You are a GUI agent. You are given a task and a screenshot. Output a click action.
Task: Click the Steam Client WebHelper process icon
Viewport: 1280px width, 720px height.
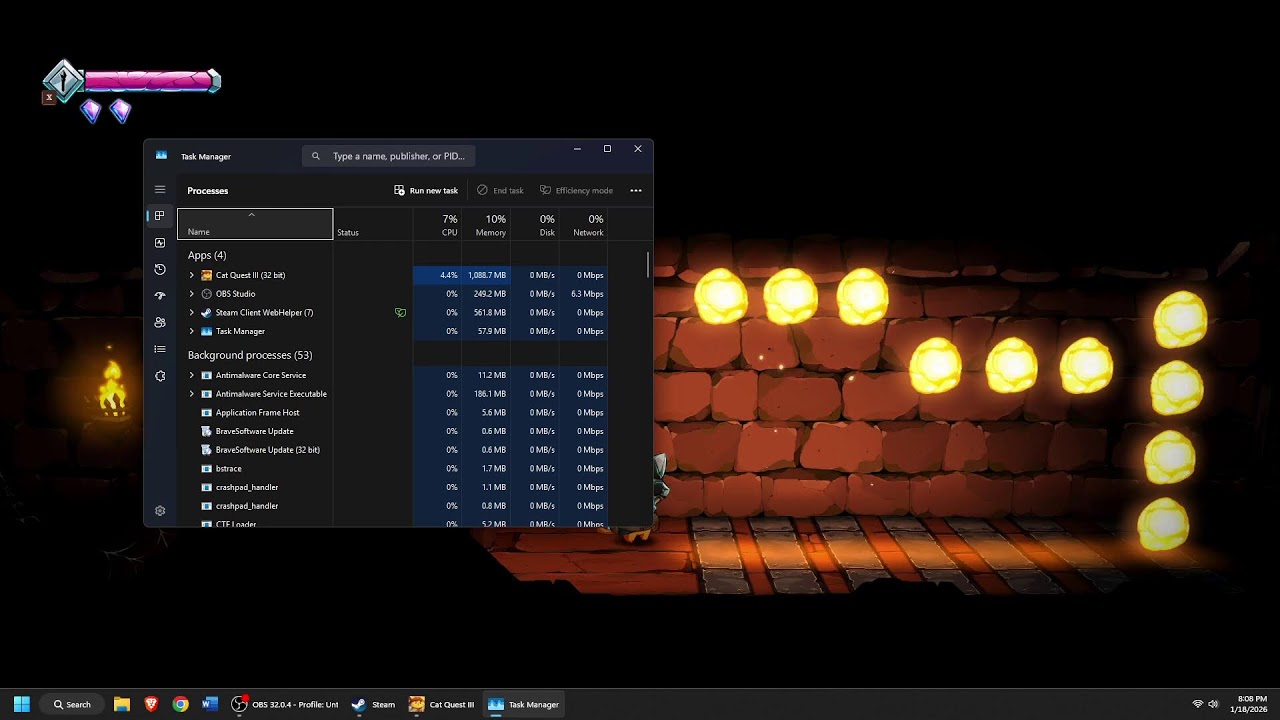(207, 312)
